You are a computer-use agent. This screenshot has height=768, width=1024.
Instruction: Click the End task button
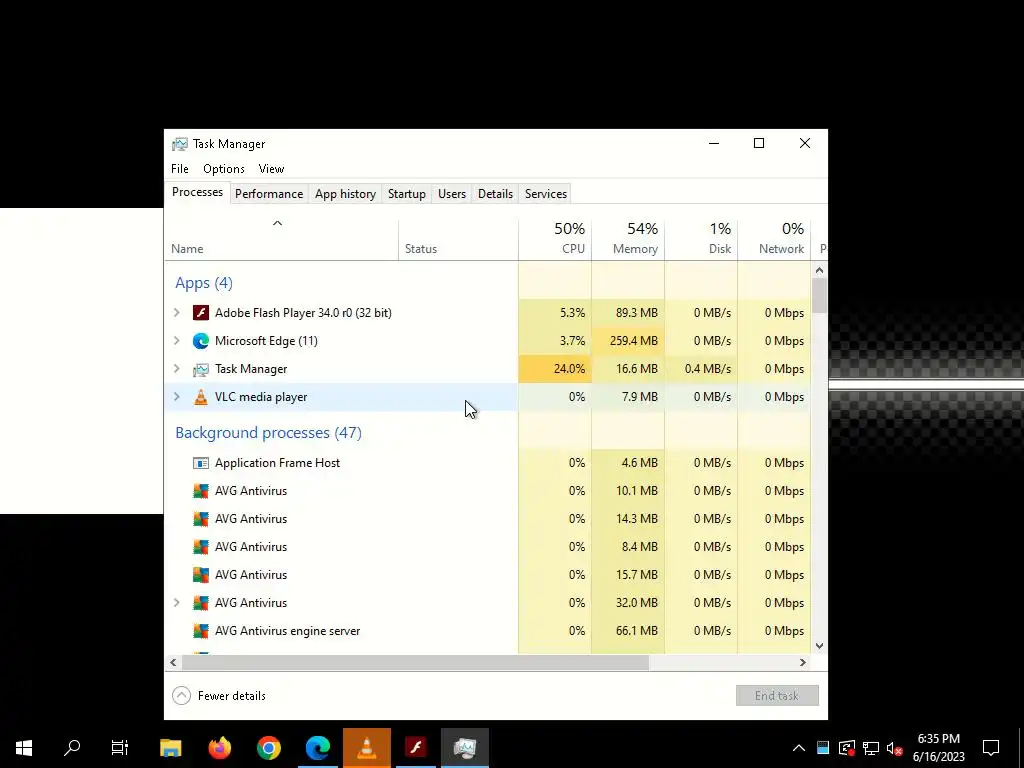pyautogui.click(x=777, y=696)
